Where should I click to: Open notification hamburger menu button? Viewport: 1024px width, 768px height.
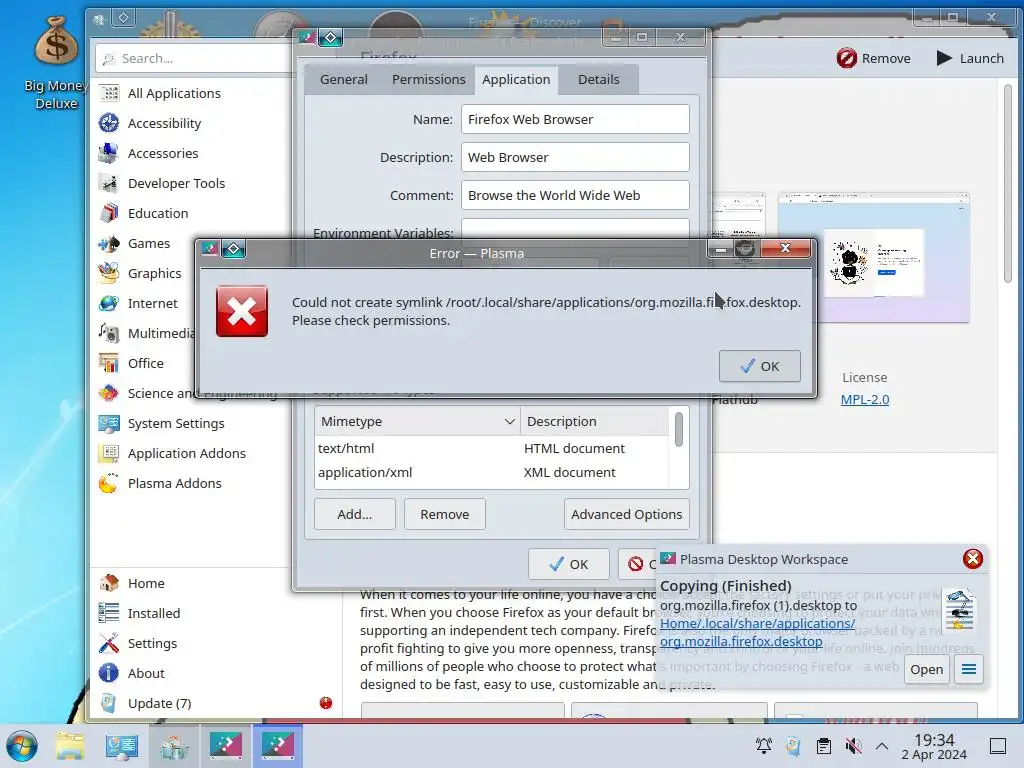pyautogui.click(x=969, y=669)
